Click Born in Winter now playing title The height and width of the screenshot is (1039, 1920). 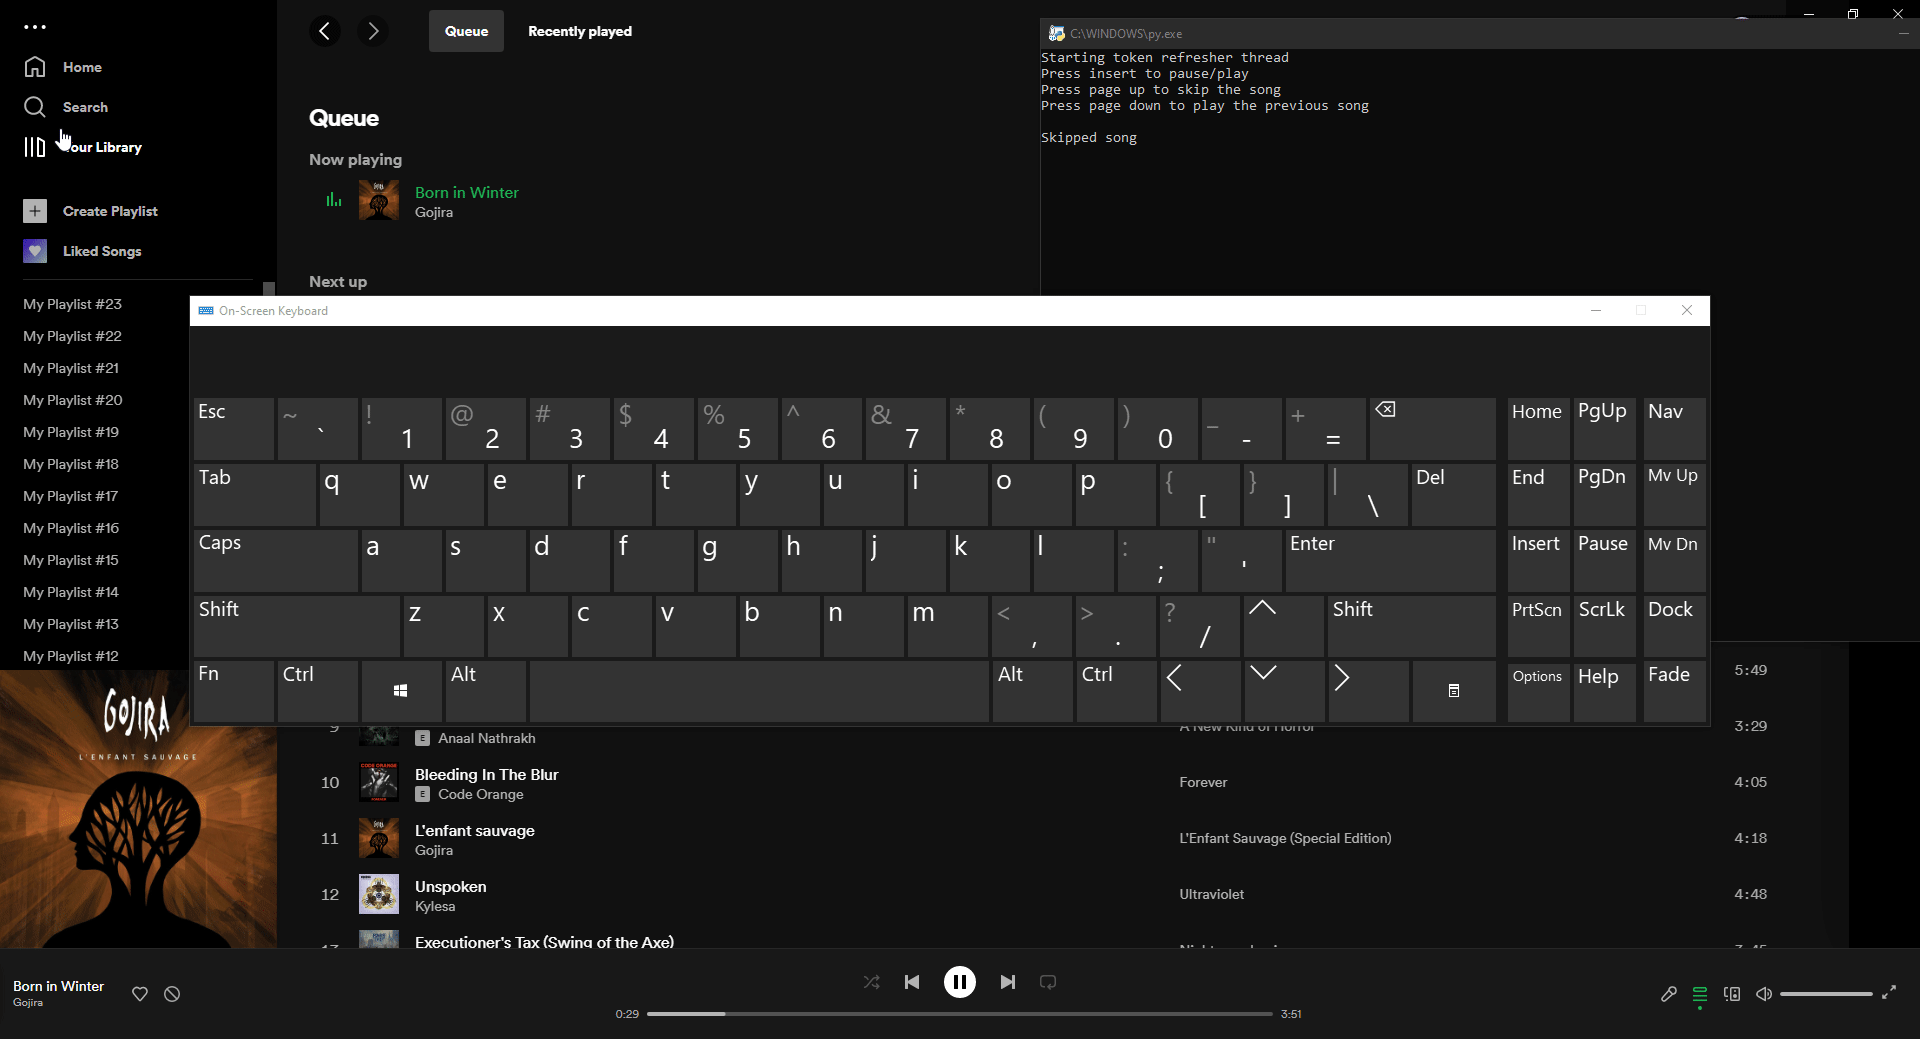coord(467,192)
